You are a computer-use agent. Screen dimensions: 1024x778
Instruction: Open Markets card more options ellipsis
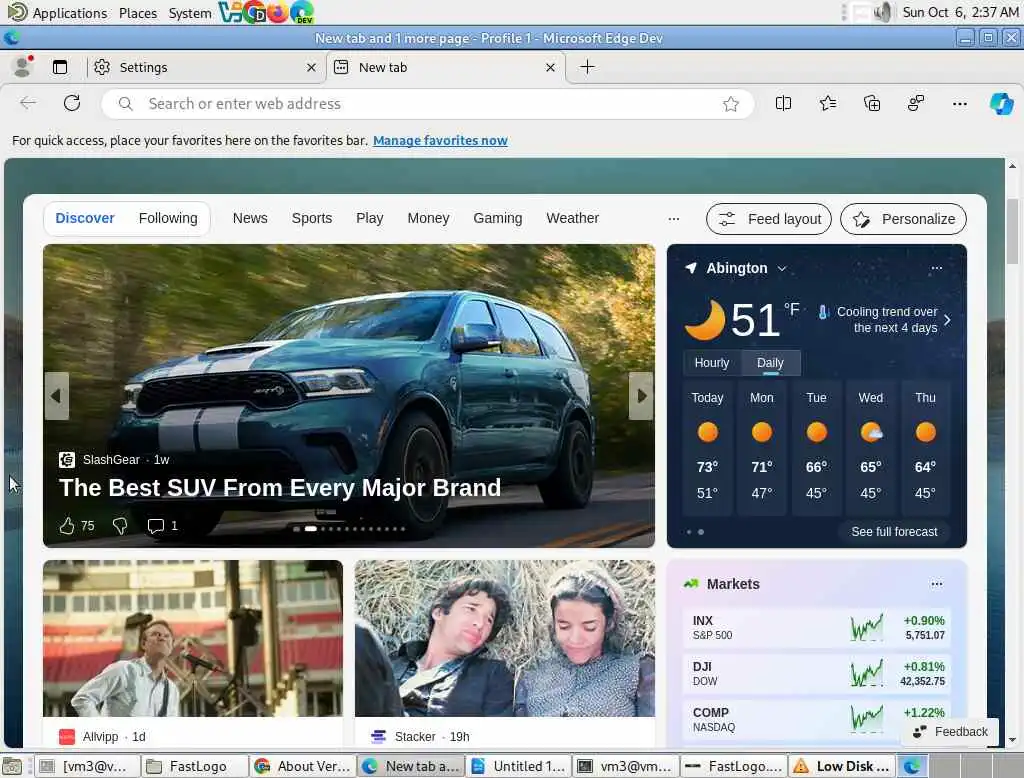tap(936, 584)
